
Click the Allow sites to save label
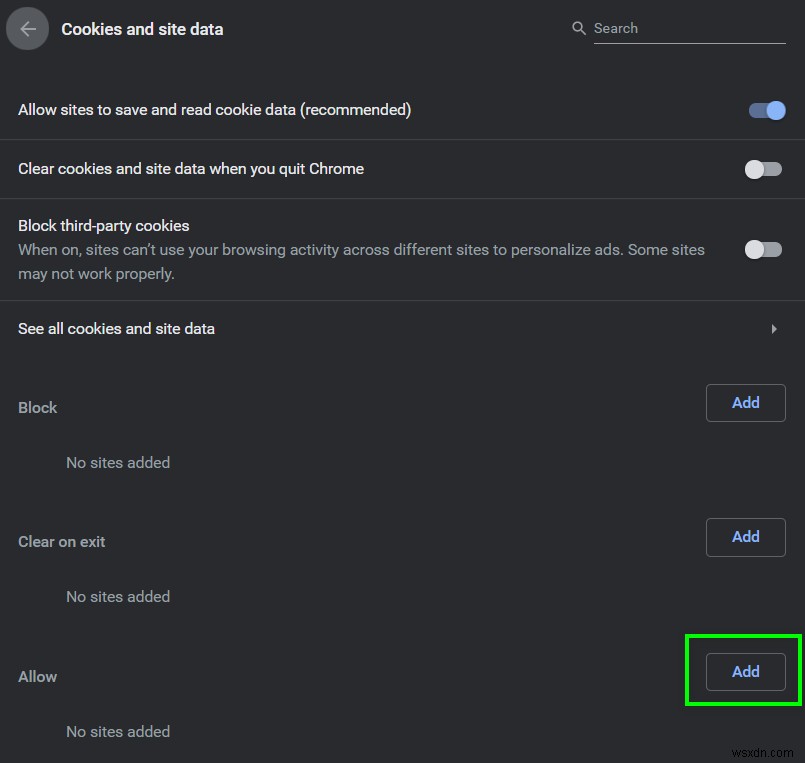coord(214,110)
